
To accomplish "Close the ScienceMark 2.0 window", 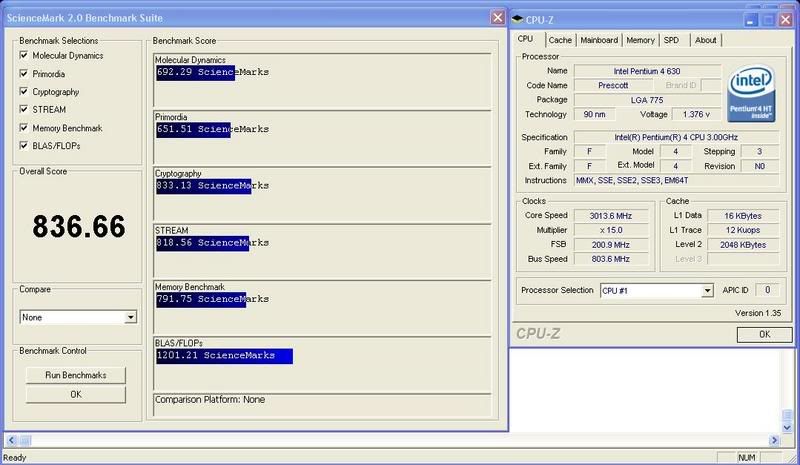I will click(x=497, y=18).
